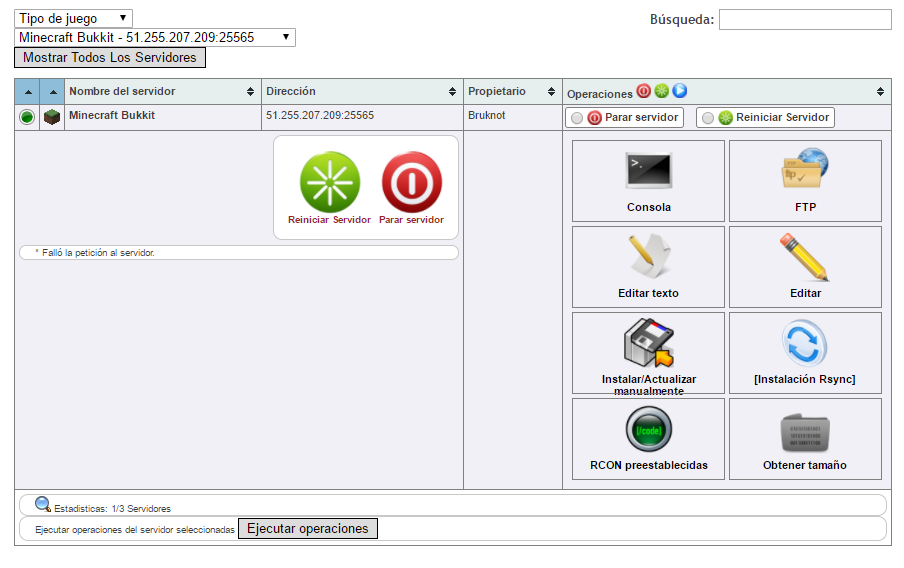Sort by the Operaciones column arrows
Image resolution: width=904 pixels, height=568 pixels.
pyautogui.click(x=880, y=91)
